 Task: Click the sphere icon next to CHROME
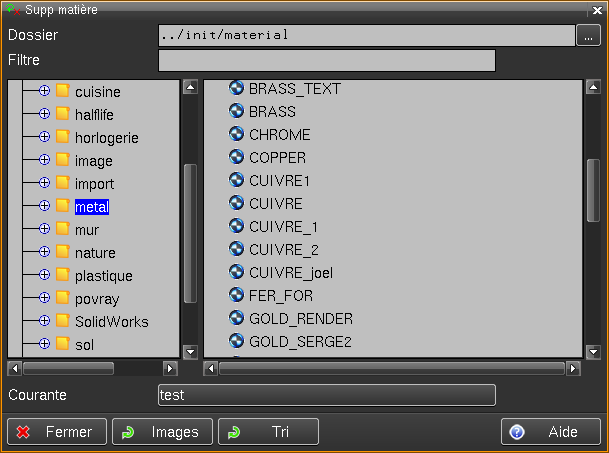click(x=237, y=134)
